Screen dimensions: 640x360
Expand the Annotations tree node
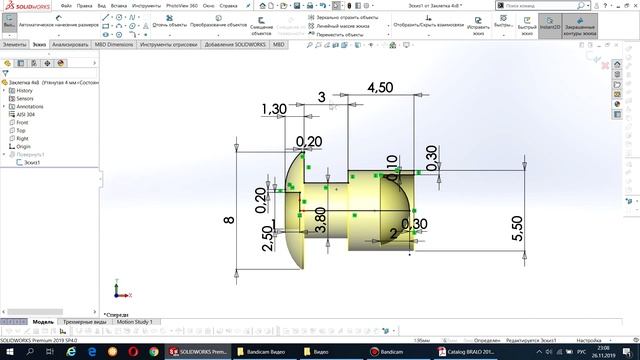pos(4,107)
